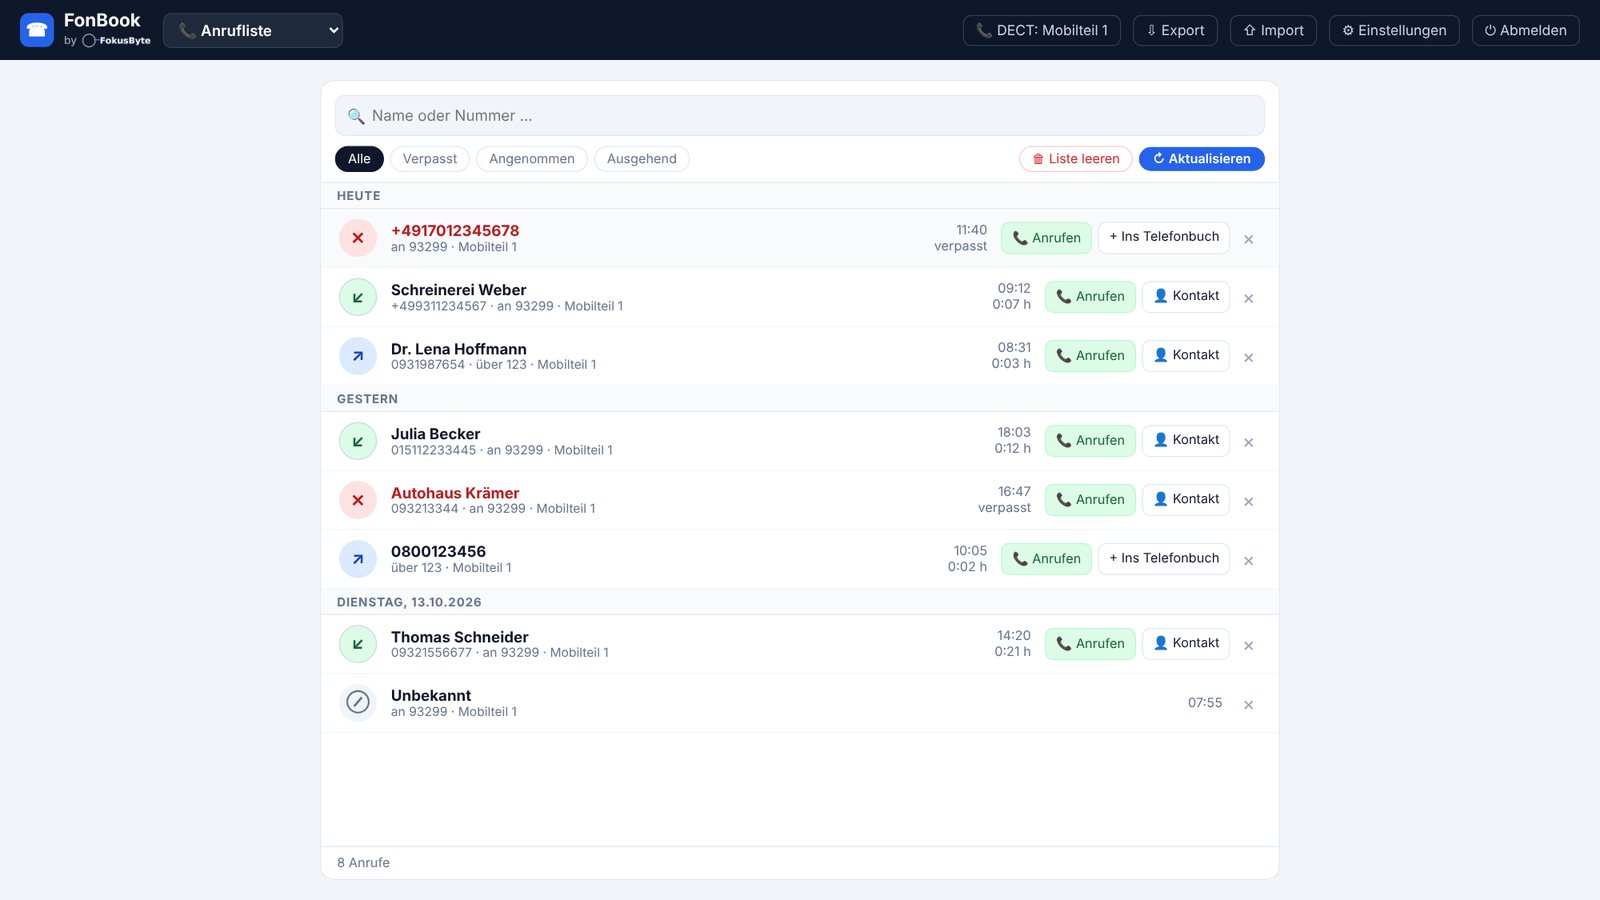Delete the Schreinerei Weber call entry

click(1248, 298)
